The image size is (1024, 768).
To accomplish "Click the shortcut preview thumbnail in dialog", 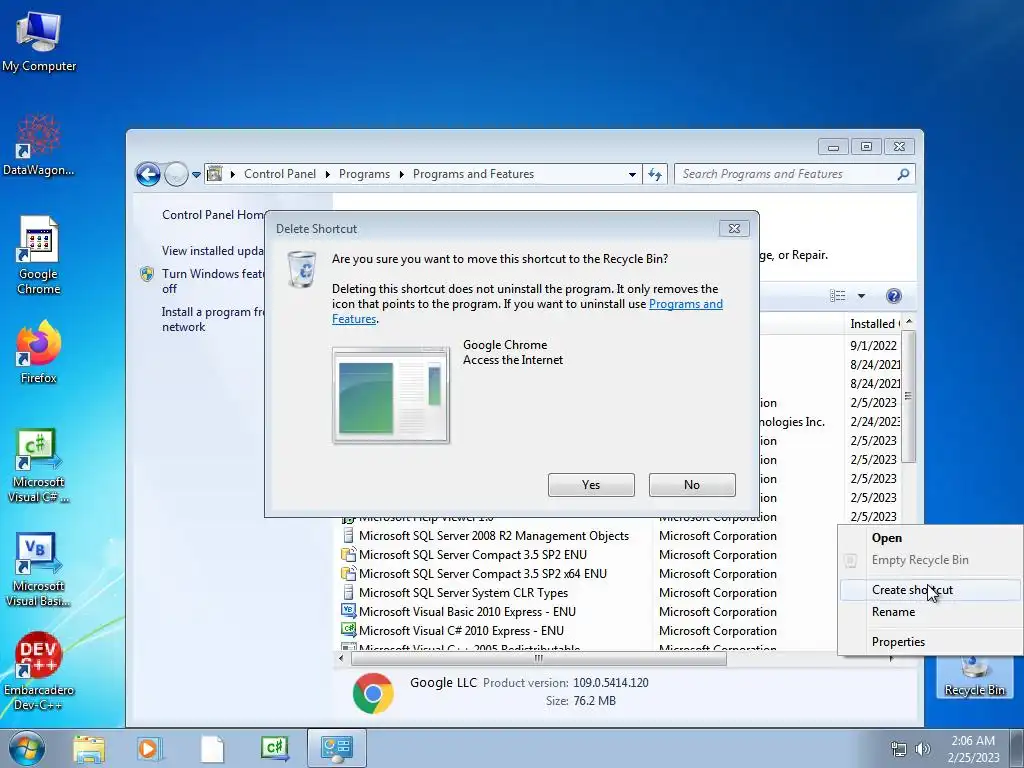I will 391,395.
